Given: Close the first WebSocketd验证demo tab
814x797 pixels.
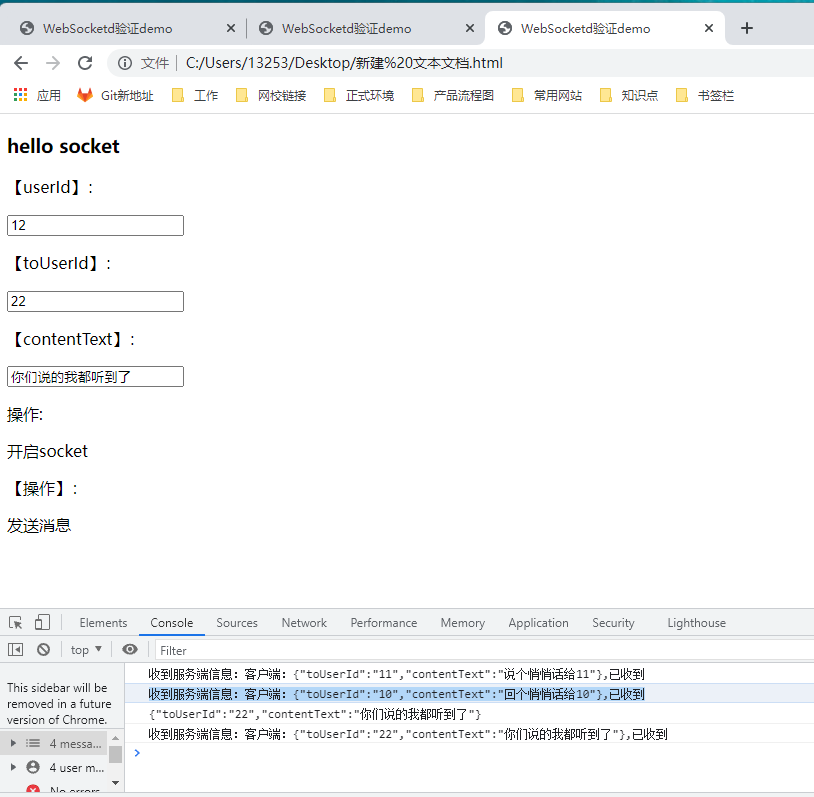Looking at the screenshot, I should [231, 28].
